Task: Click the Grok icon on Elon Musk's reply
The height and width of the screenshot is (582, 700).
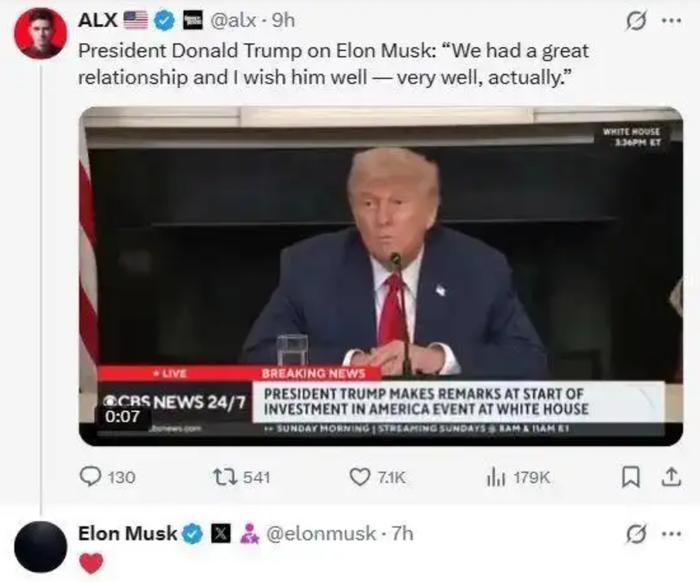Action: [x=636, y=534]
